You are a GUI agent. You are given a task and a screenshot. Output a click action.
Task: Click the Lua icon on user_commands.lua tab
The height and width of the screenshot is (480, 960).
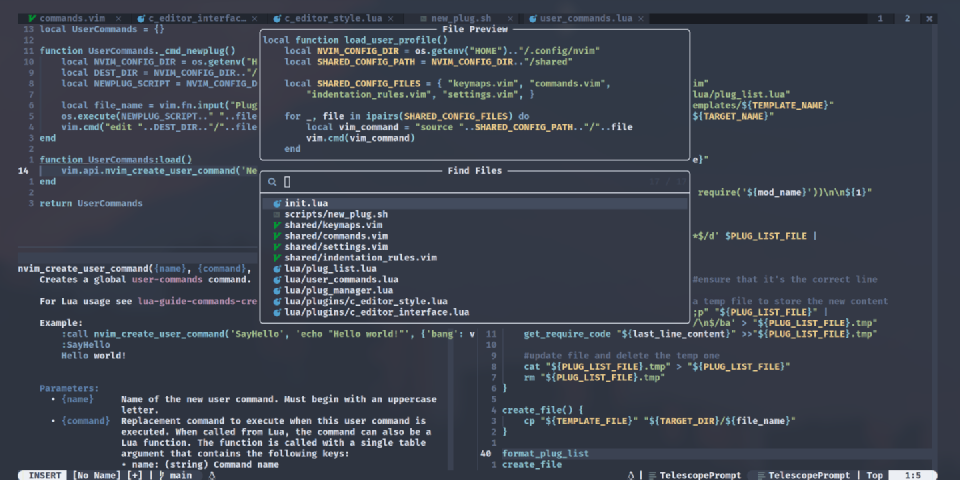(533, 18)
